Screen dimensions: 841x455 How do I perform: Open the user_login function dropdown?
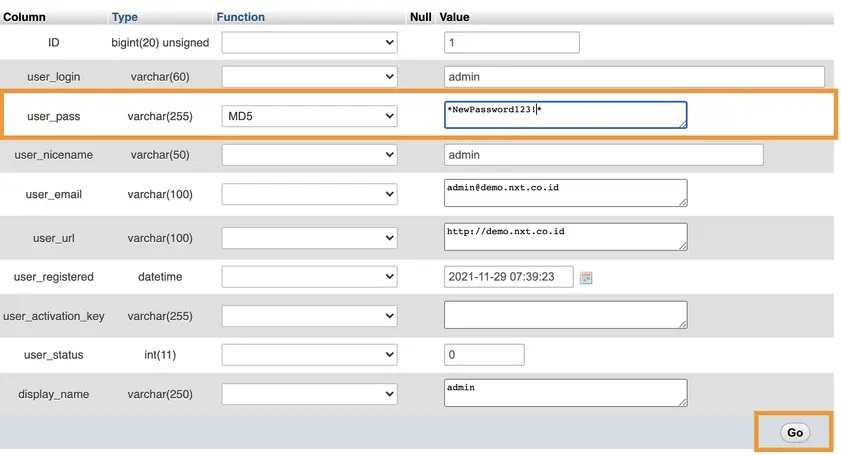click(x=309, y=77)
